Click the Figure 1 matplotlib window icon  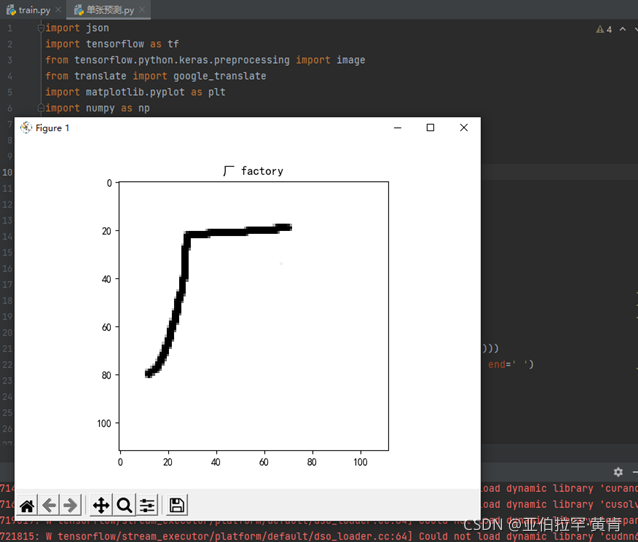(26, 127)
